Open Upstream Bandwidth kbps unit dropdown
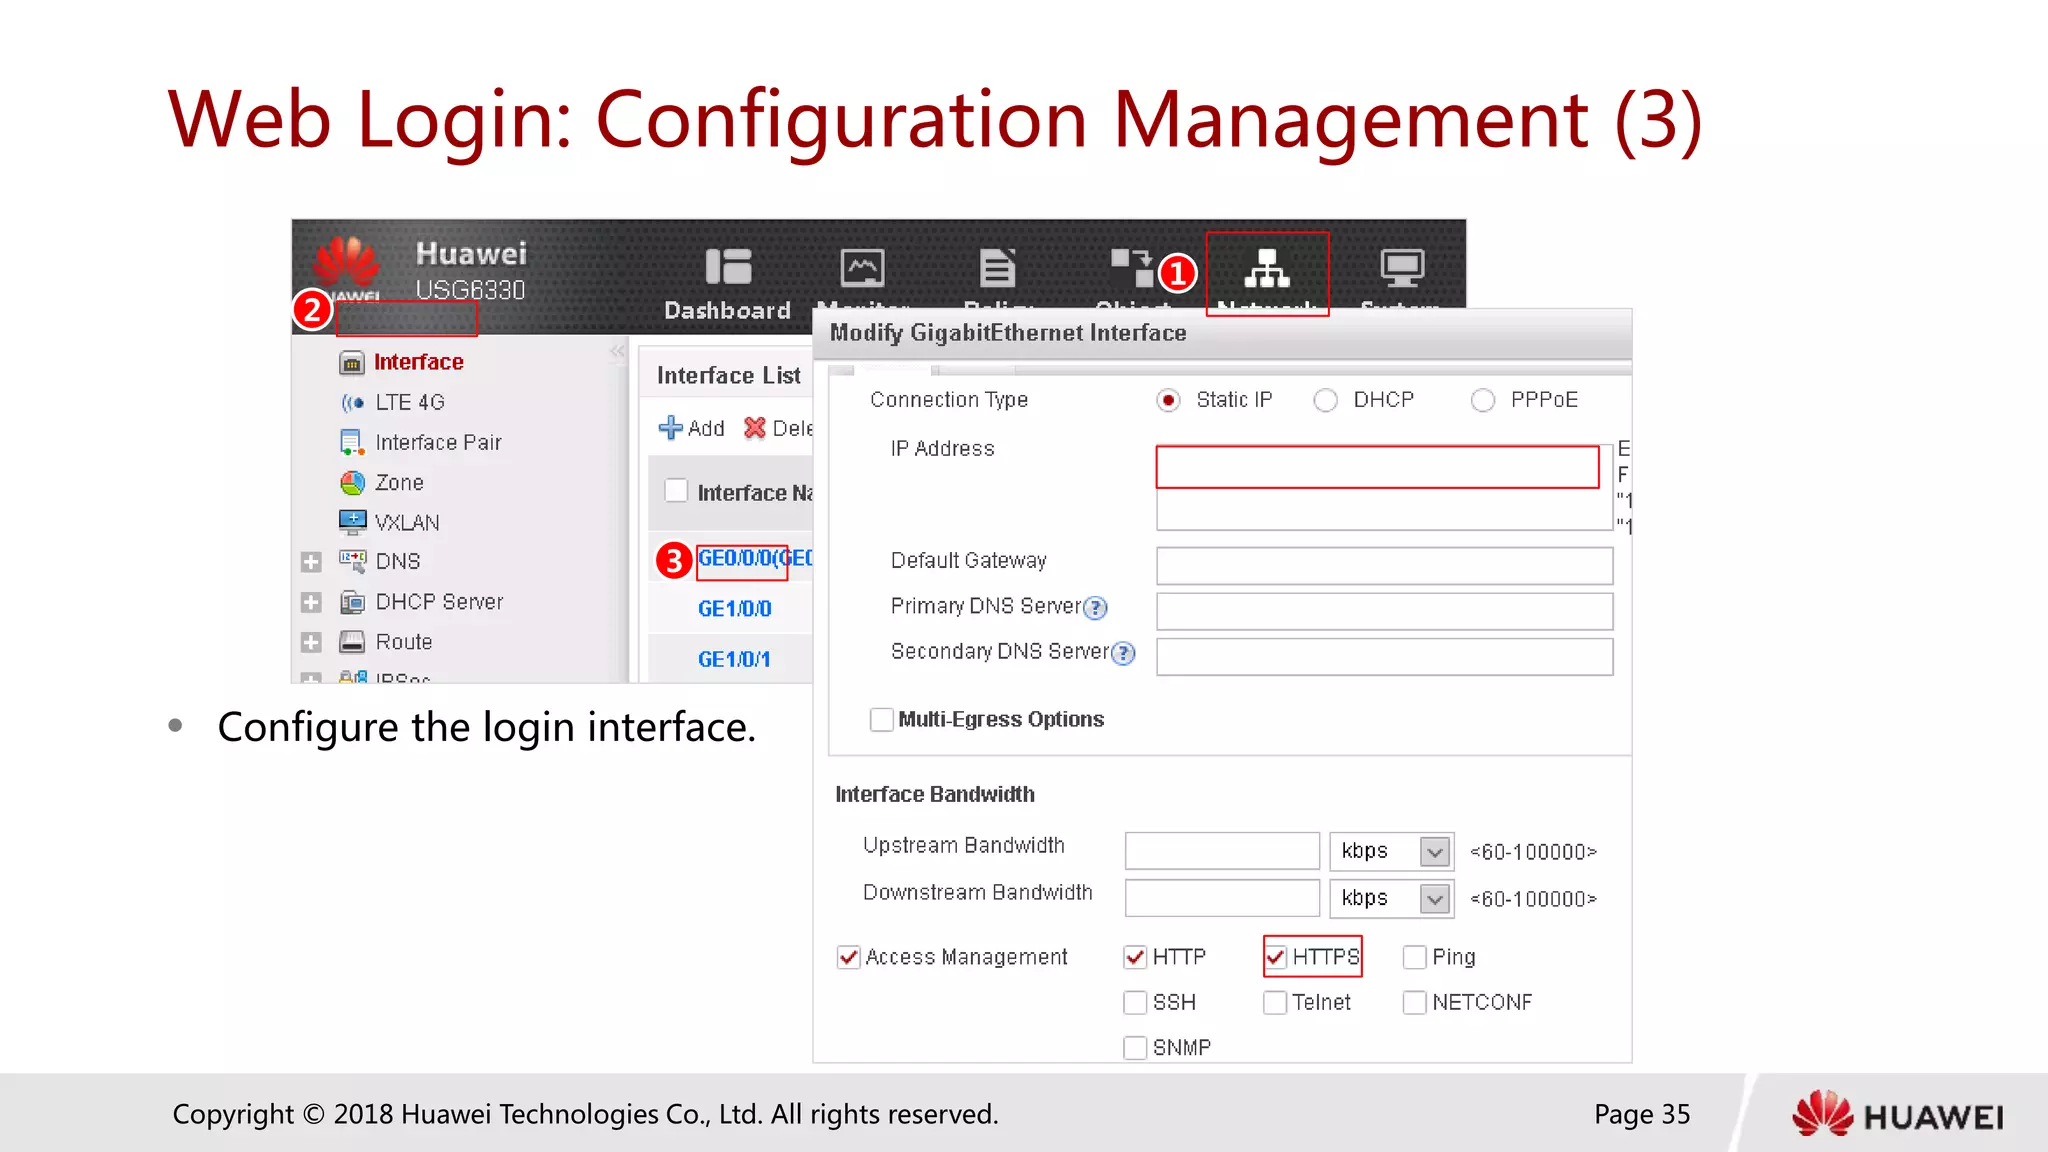The image size is (2048, 1152). pyautogui.click(x=1435, y=852)
